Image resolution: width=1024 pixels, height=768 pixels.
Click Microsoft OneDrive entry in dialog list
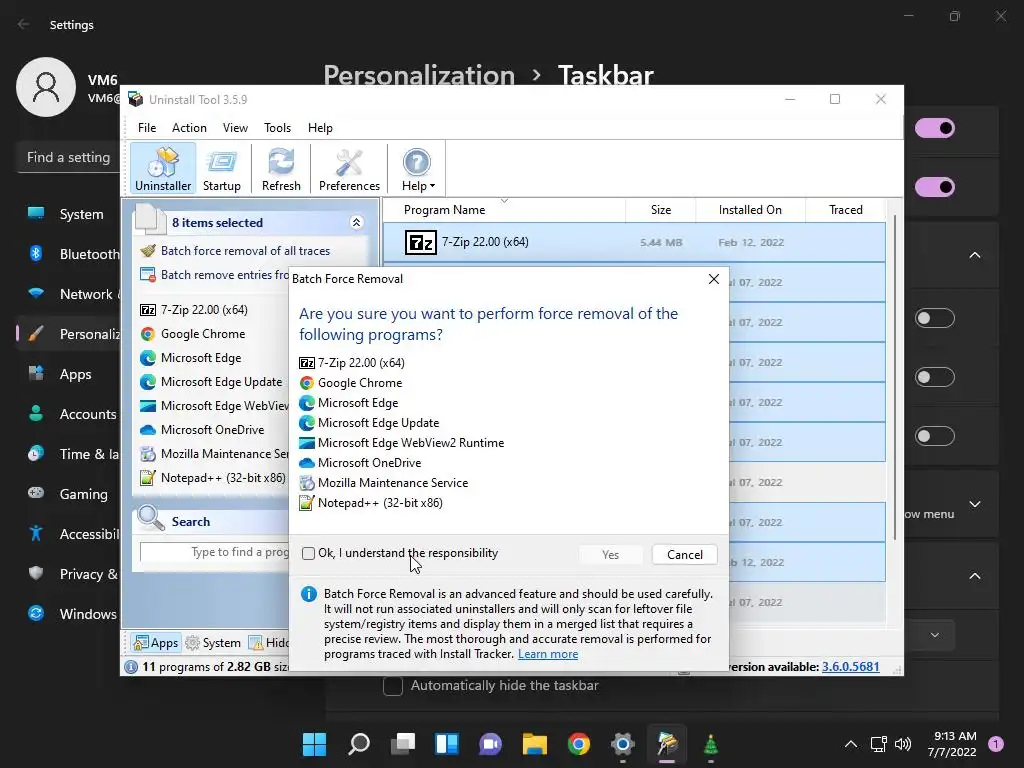(370, 463)
